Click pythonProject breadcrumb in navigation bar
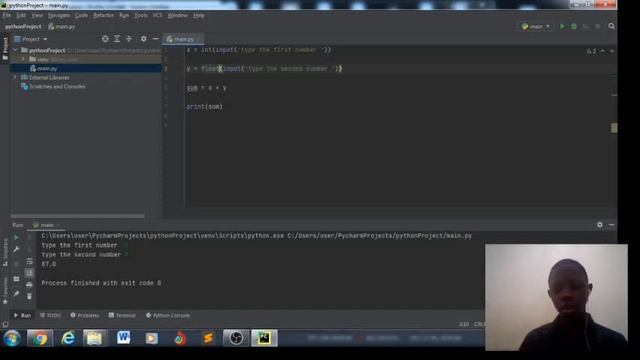 coord(23,27)
